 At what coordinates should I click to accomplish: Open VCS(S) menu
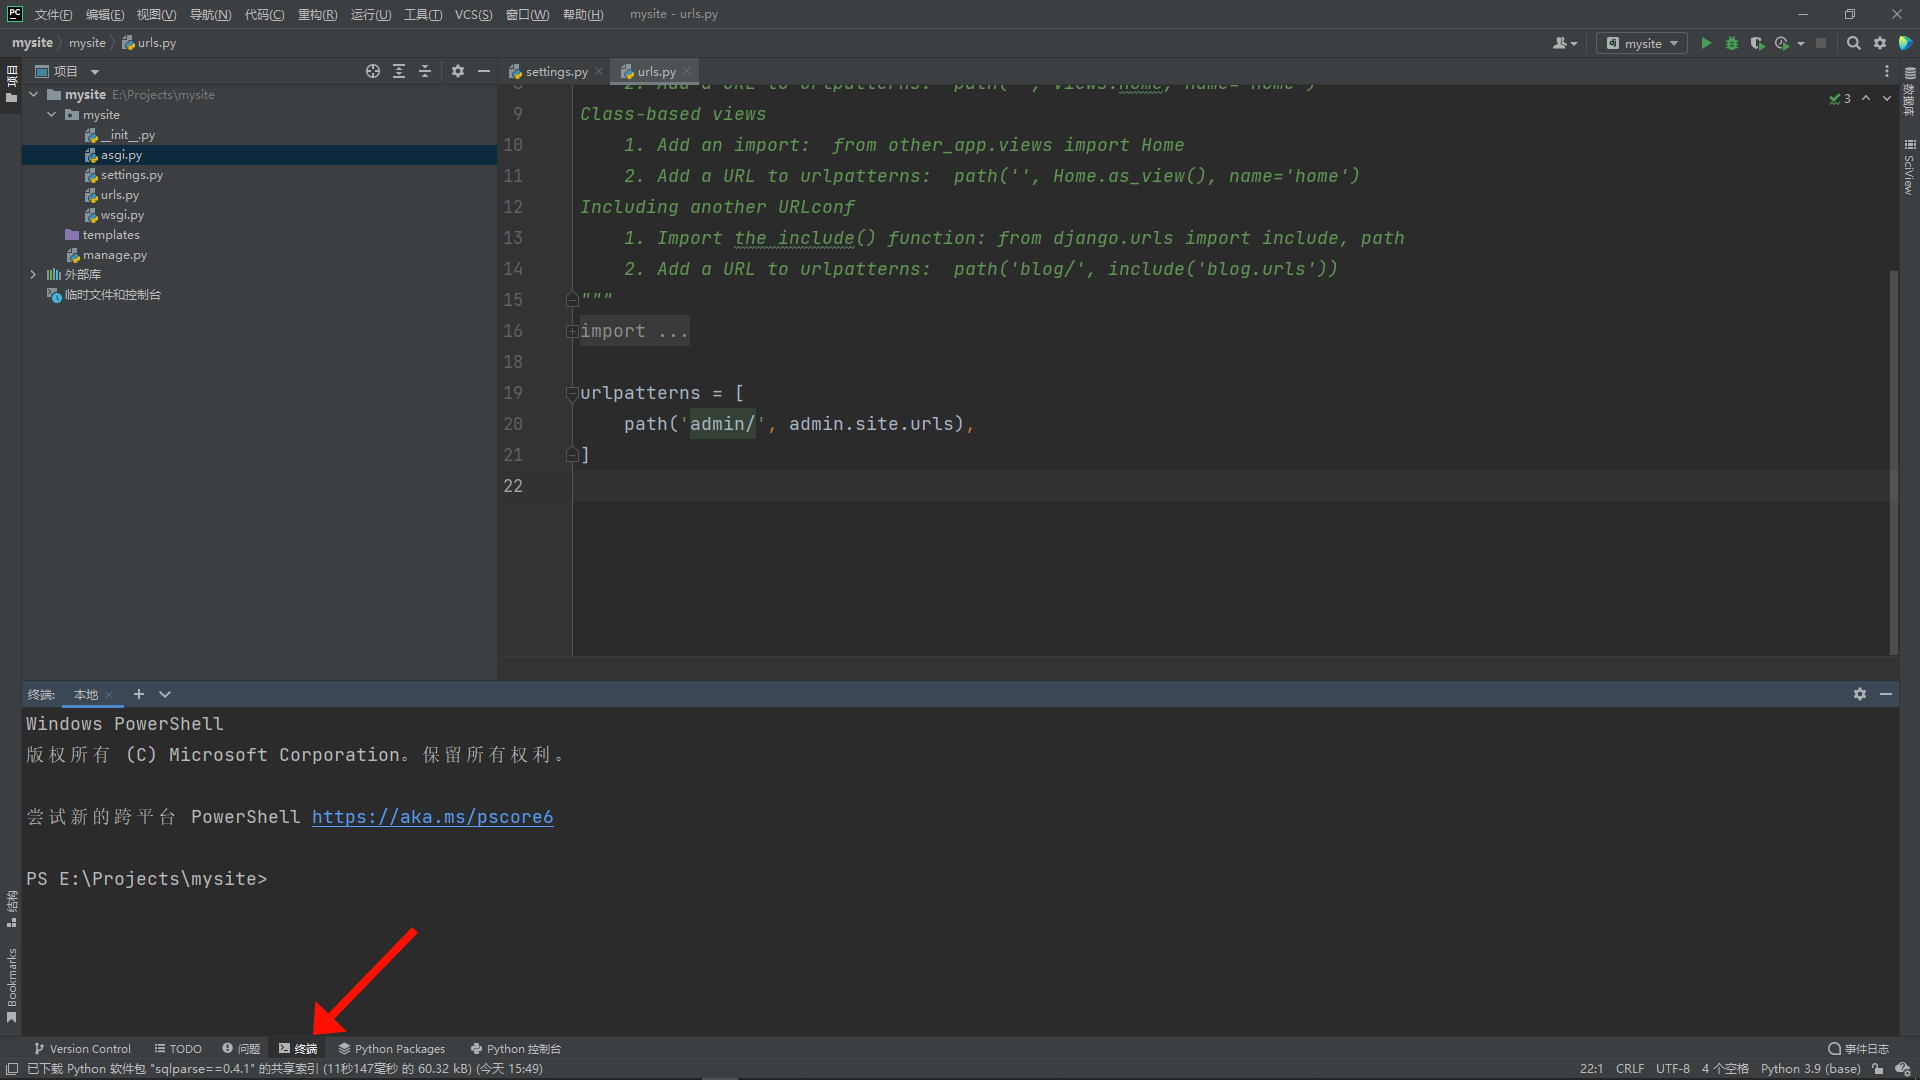click(473, 14)
